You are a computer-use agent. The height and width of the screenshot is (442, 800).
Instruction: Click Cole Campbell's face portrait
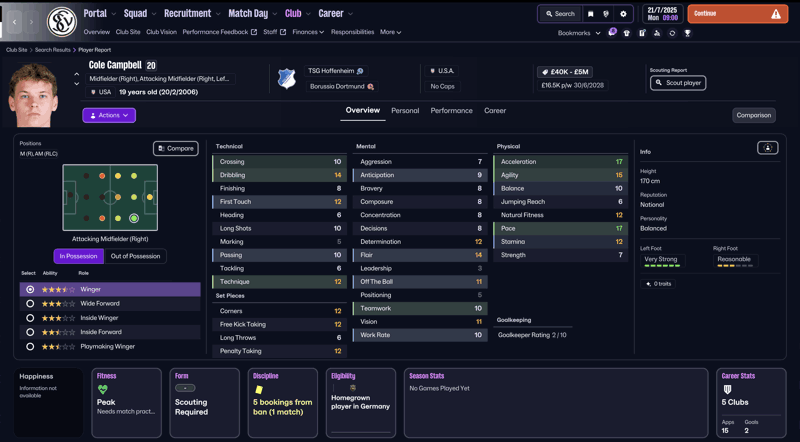(x=34, y=94)
